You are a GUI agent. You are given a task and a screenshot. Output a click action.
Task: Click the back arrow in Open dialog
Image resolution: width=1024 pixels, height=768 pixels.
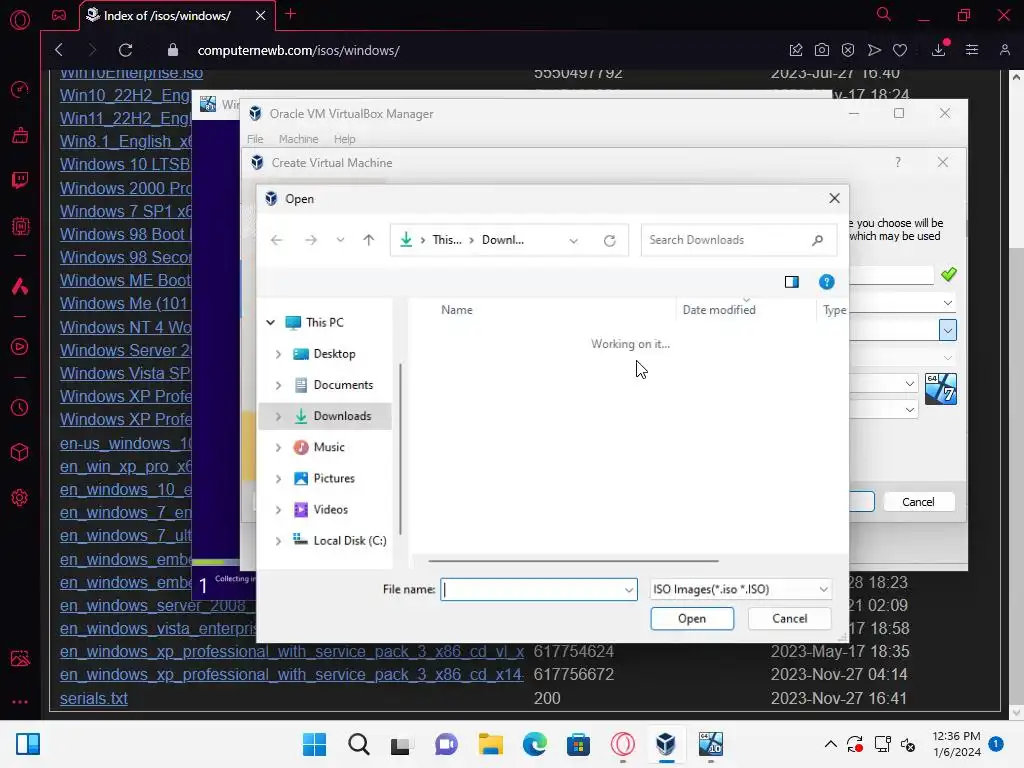click(276, 240)
